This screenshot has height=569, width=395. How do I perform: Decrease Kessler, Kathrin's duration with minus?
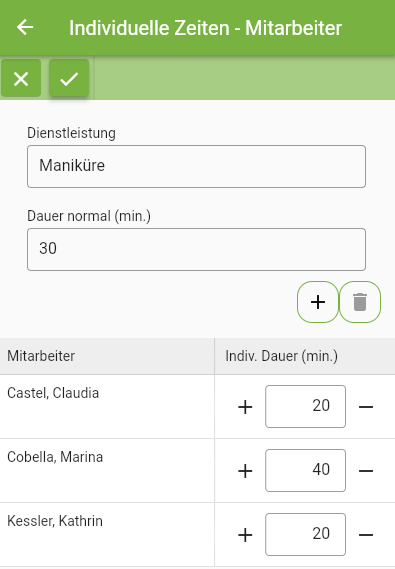click(366, 535)
